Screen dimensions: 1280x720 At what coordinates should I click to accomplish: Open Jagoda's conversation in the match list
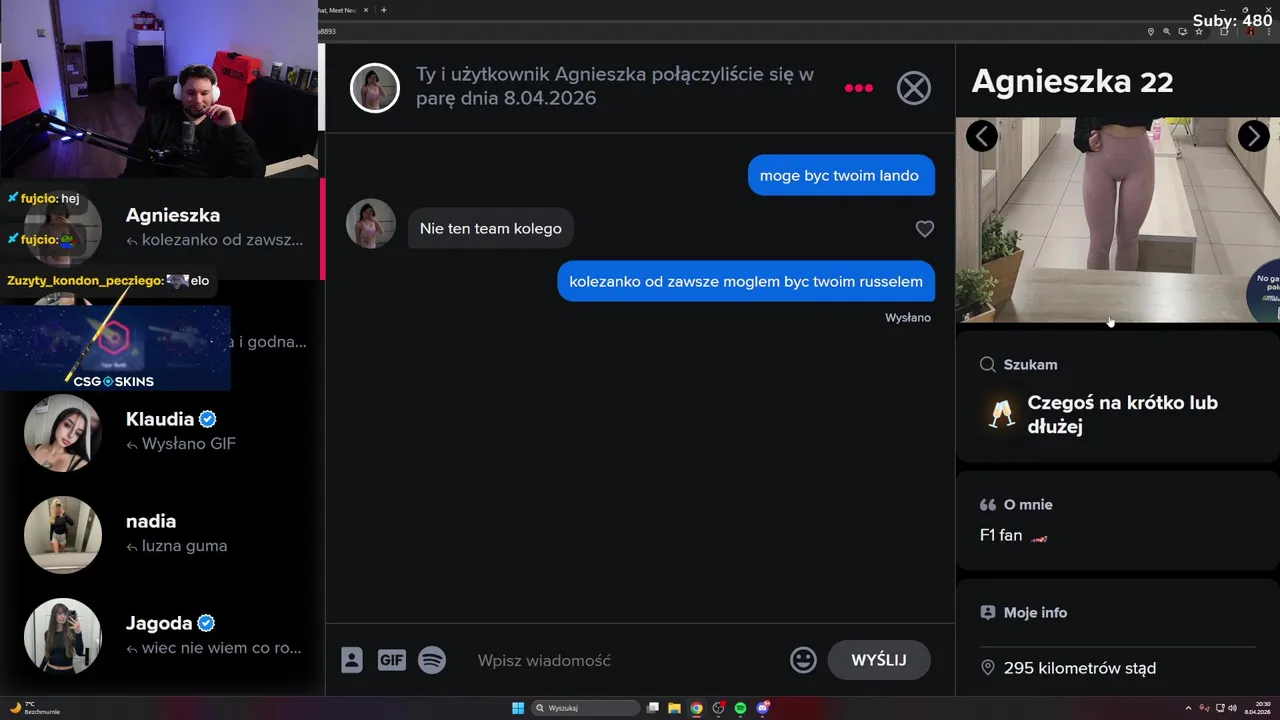[x=165, y=636]
